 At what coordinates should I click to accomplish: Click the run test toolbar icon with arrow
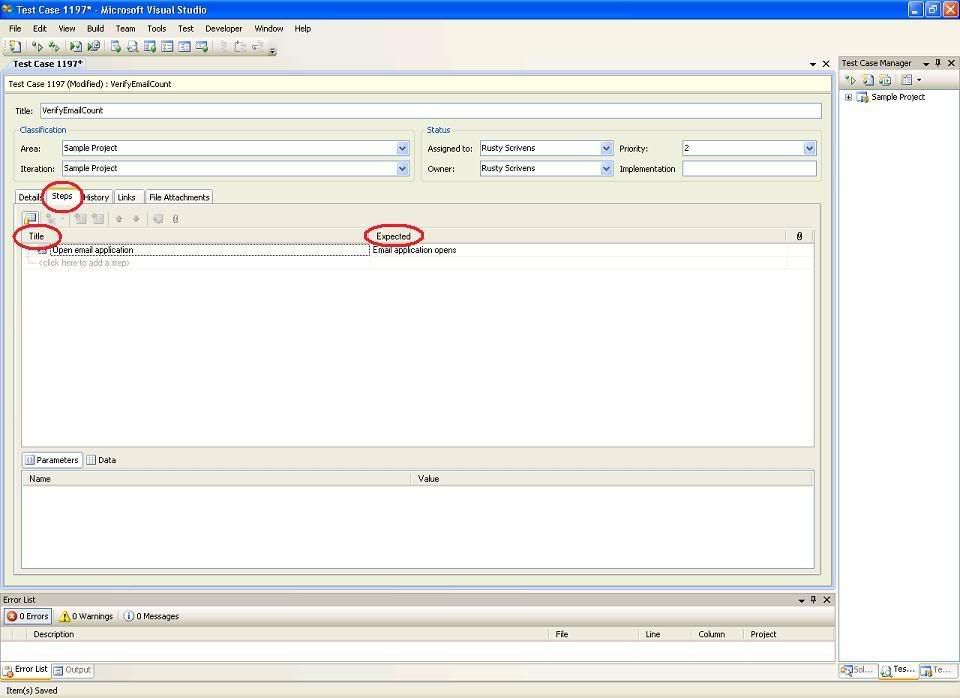(37, 47)
